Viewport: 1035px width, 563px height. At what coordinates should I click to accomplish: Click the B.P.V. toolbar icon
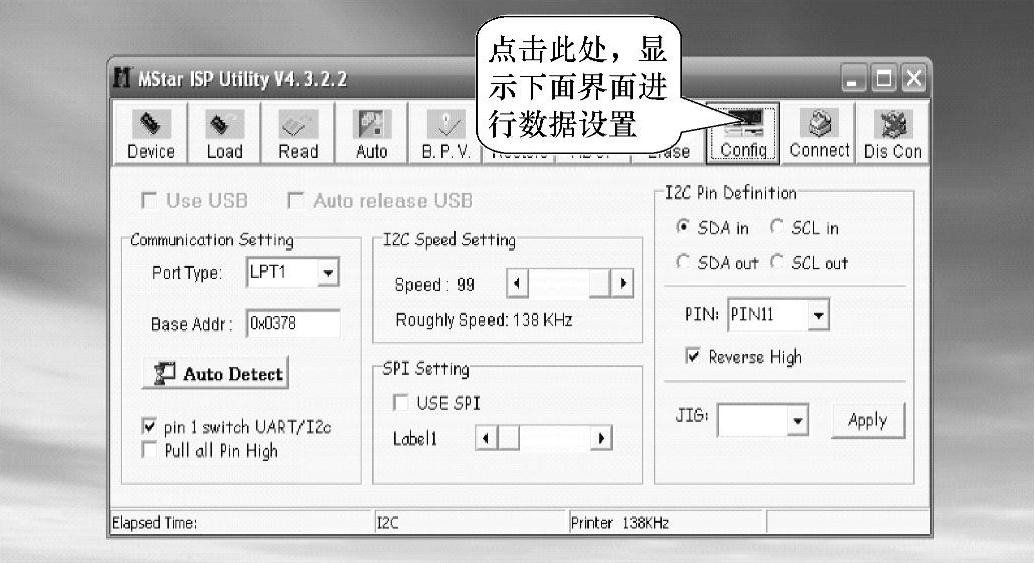[445, 133]
